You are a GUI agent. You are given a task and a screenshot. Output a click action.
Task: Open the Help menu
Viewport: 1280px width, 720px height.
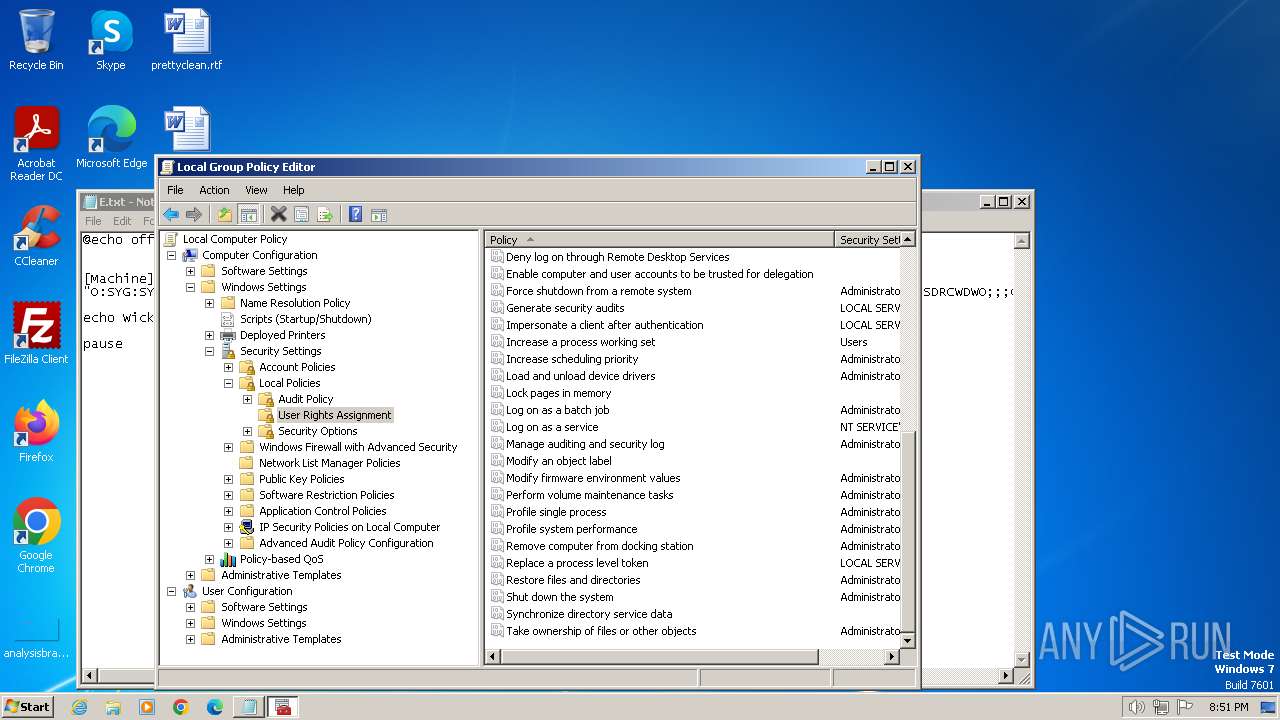coord(293,190)
